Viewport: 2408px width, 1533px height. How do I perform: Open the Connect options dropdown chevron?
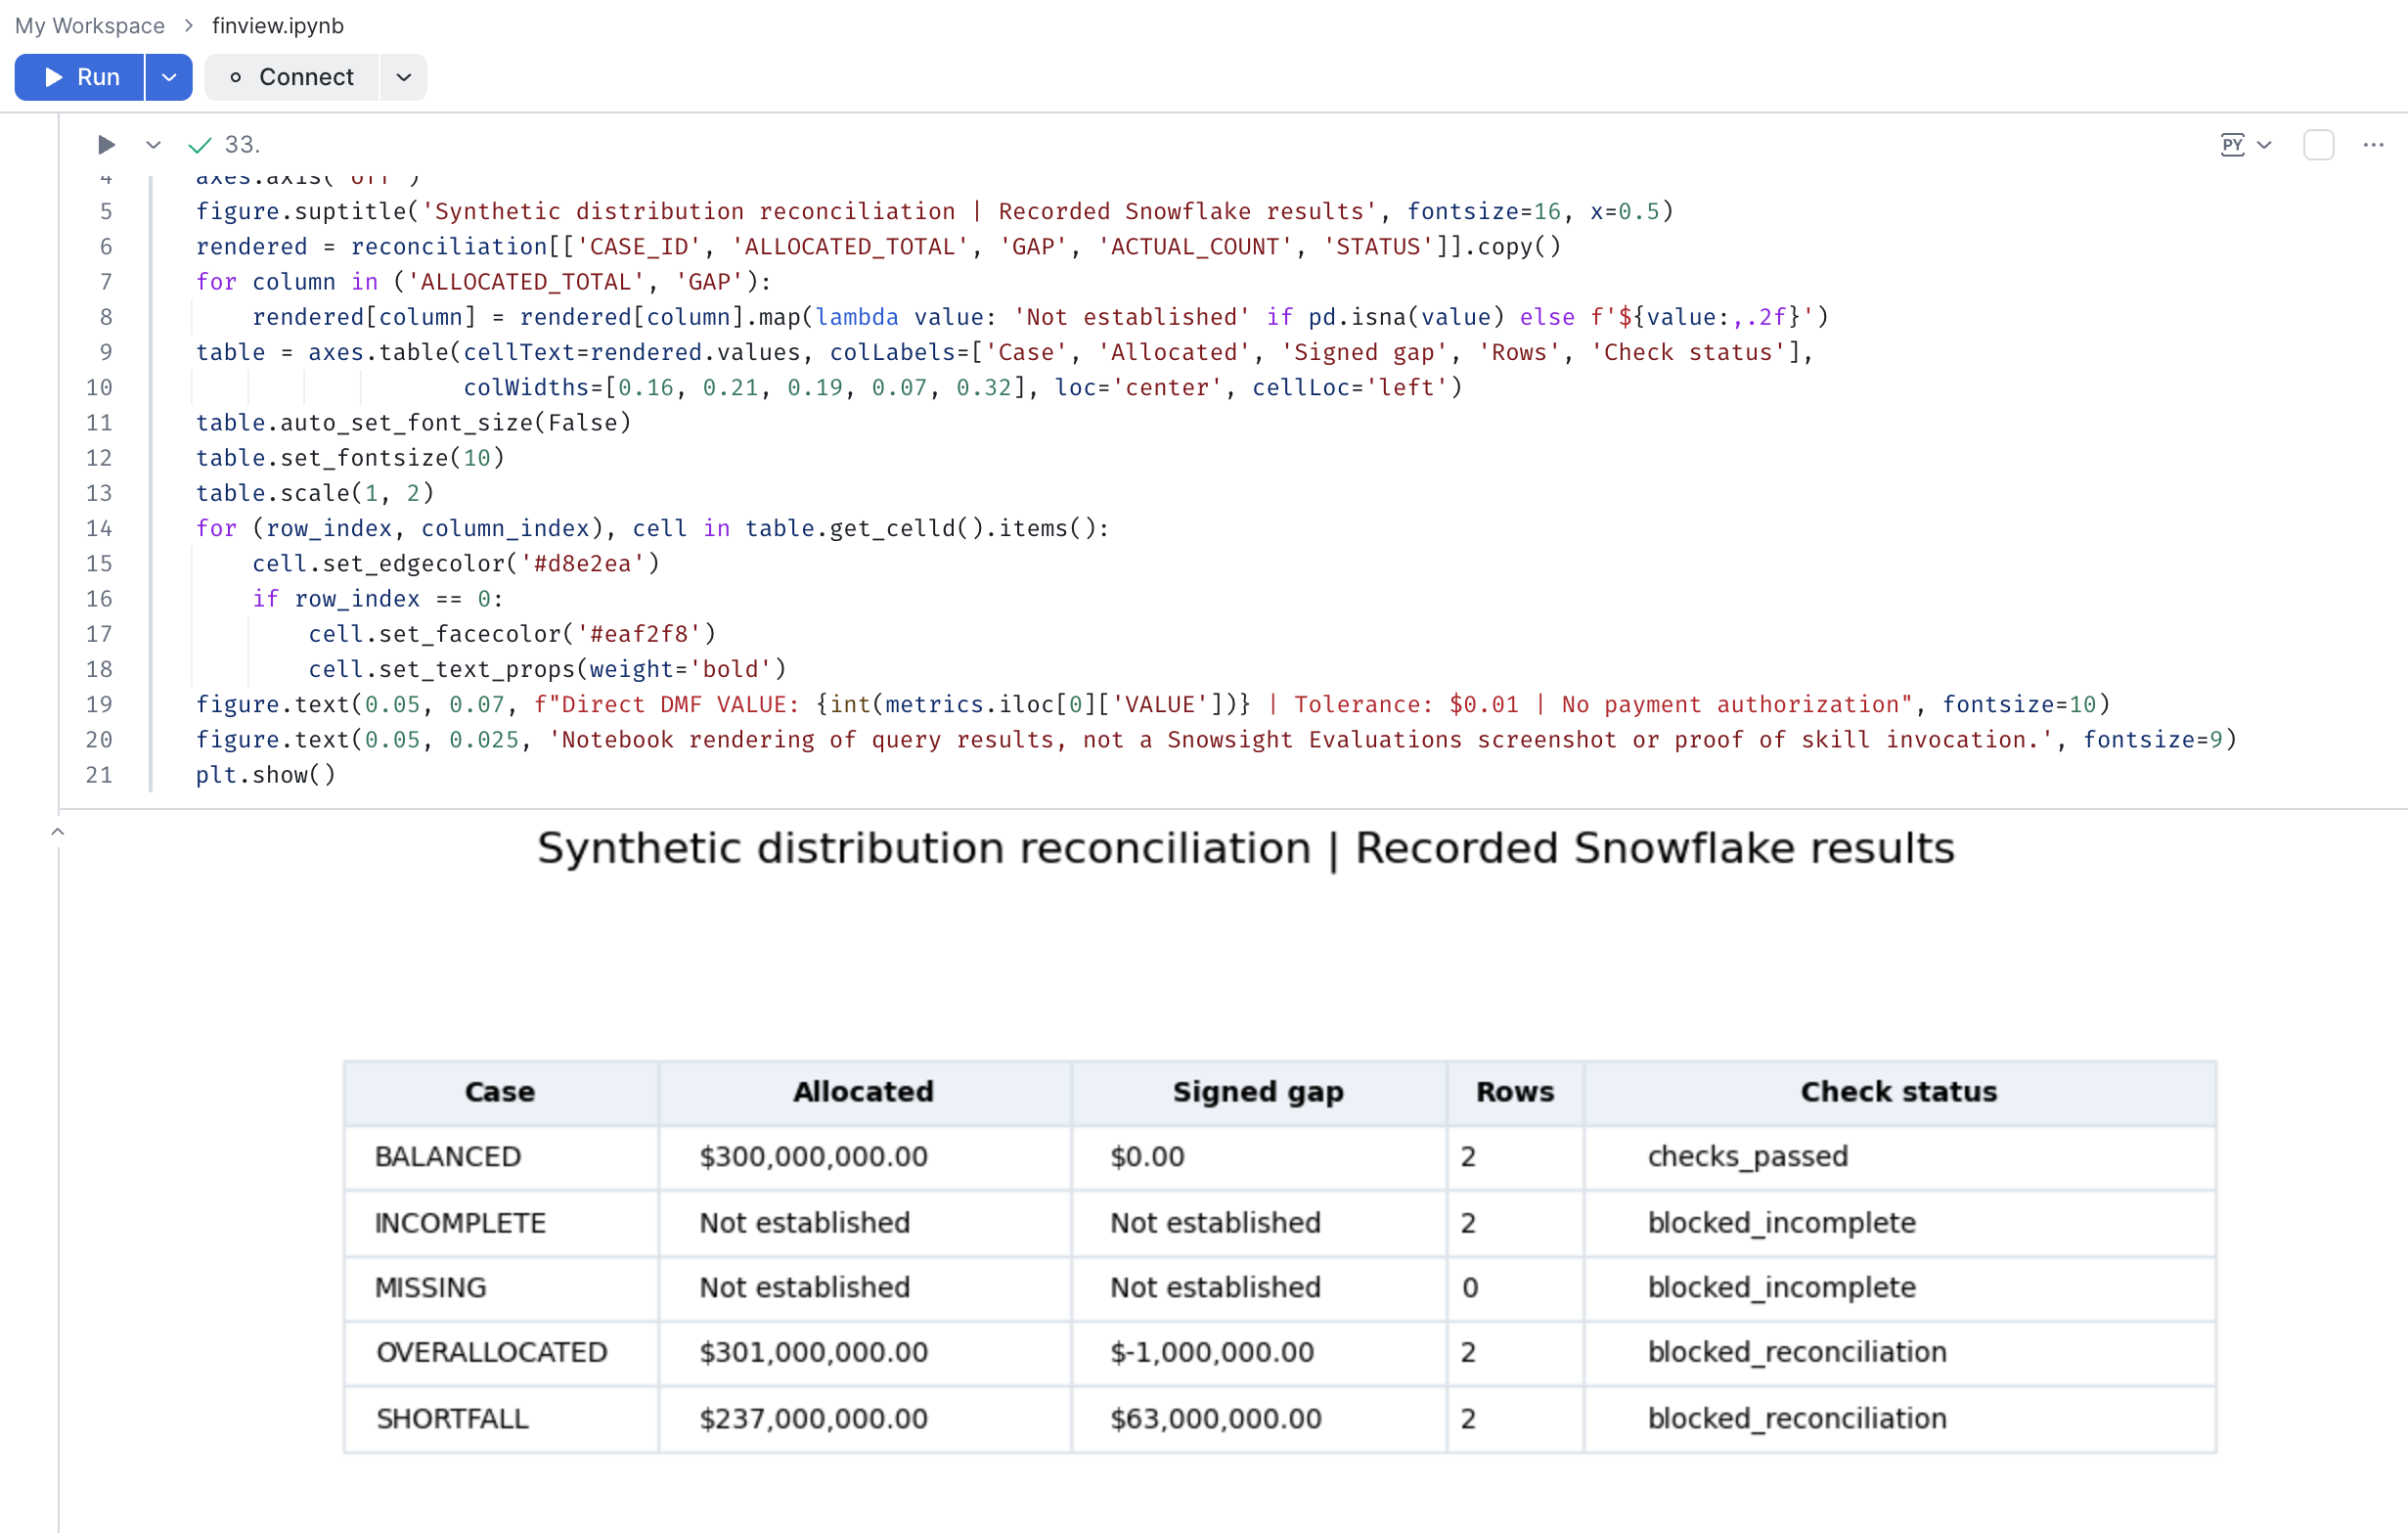404,77
